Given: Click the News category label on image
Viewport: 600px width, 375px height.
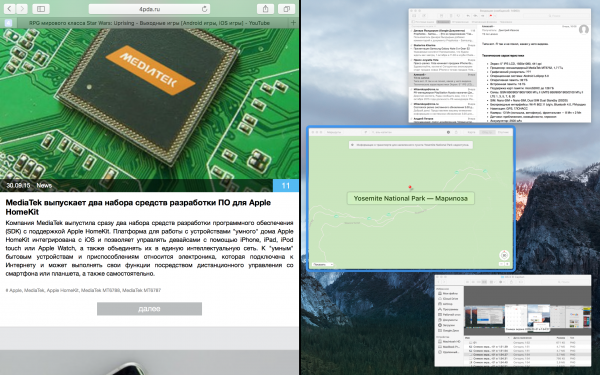Looking at the screenshot, I should coord(44,185).
